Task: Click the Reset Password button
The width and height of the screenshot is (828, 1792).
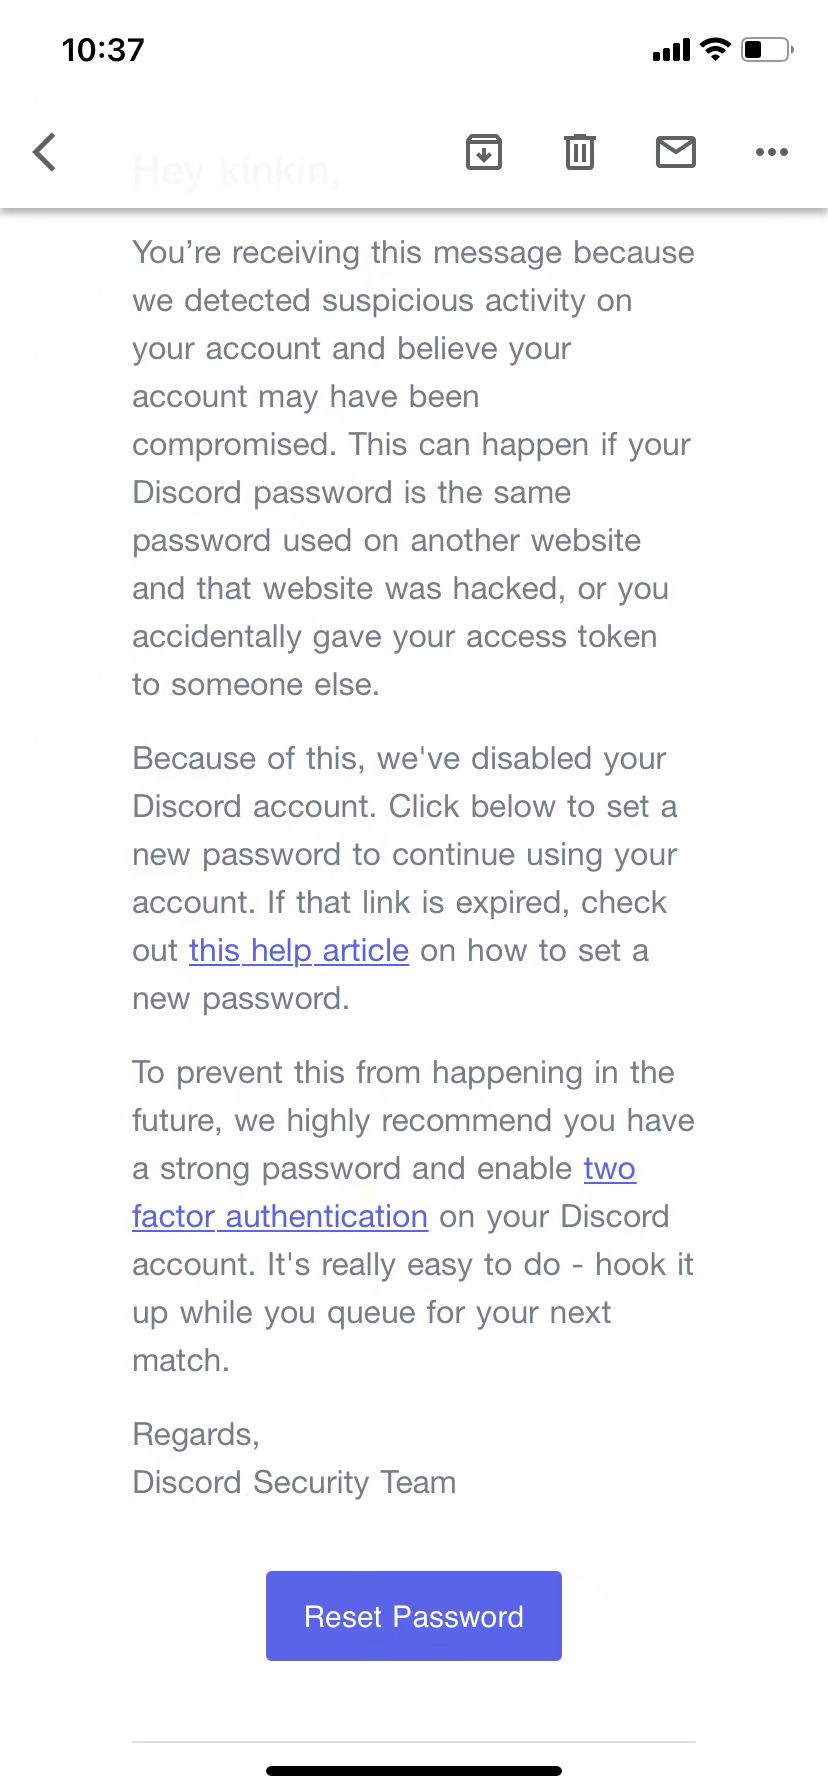Action: tap(414, 1616)
